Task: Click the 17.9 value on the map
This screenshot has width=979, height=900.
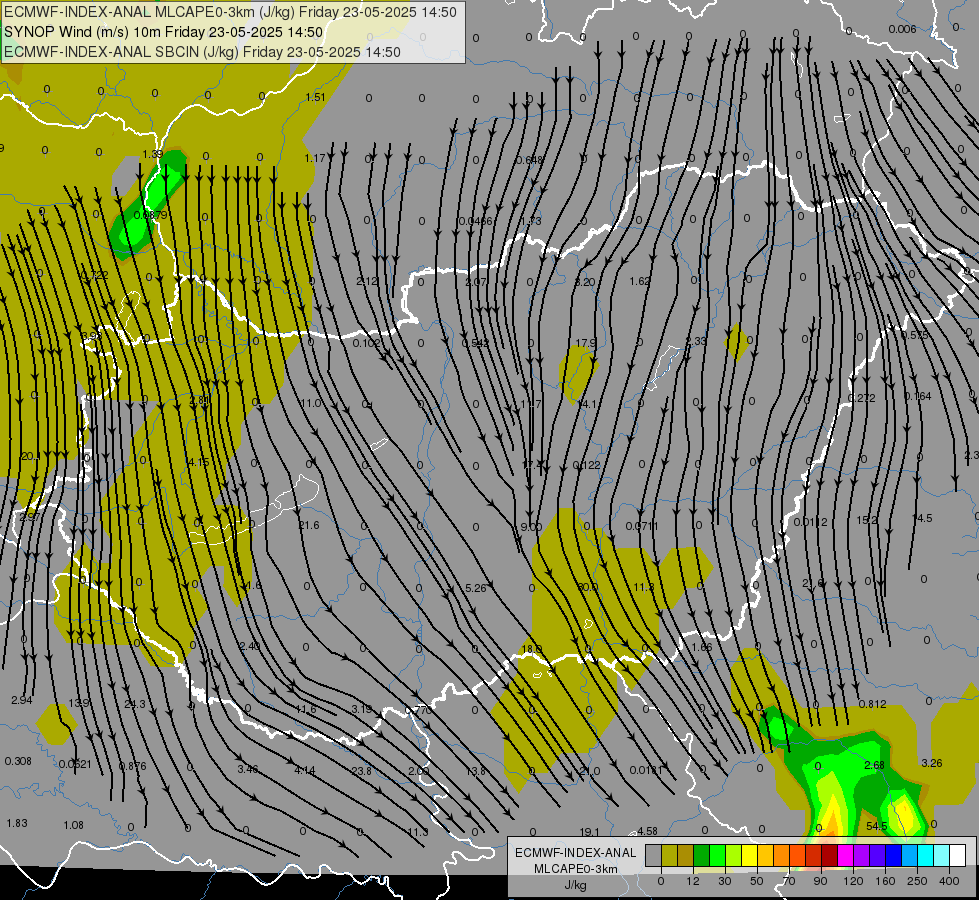Action: click(585, 343)
